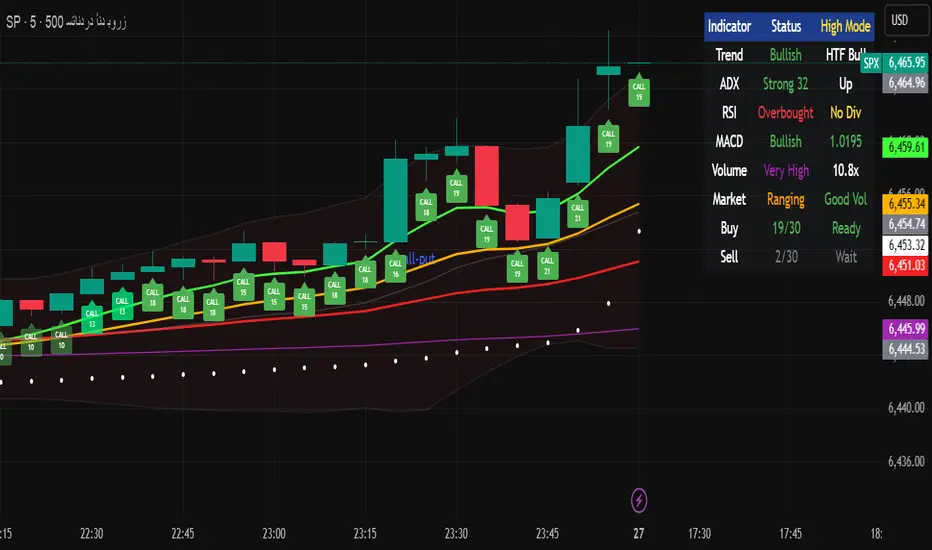Click the green 6,459.61 price label
This screenshot has height=550, width=932.
(x=906, y=147)
